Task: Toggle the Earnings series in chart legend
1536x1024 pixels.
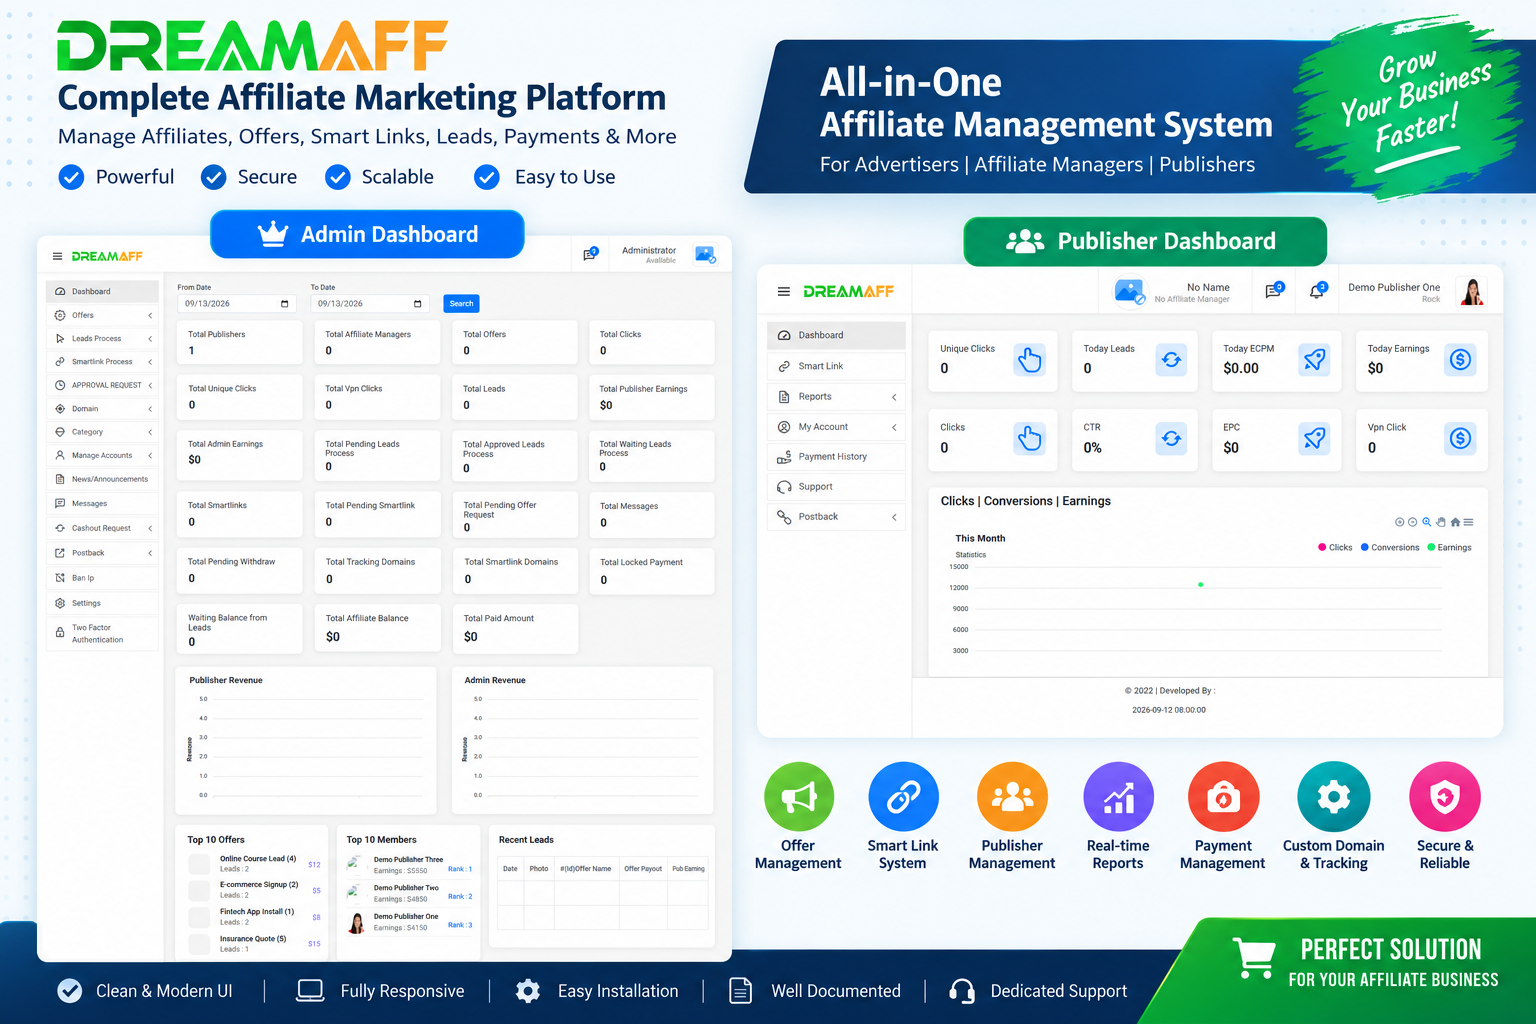Action: pyautogui.click(x=1449, y=547)
